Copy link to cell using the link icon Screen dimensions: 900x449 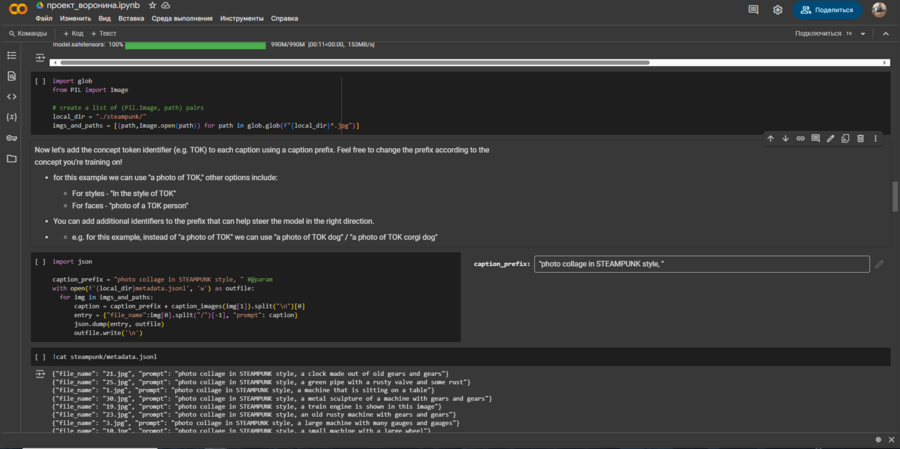point(800,138)
